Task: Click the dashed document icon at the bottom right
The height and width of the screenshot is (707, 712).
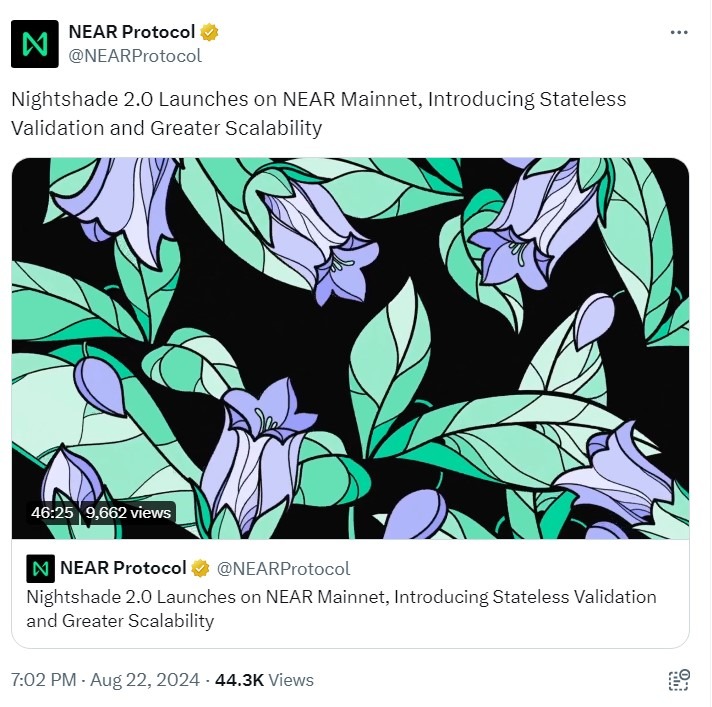Action: pos(679,680)
